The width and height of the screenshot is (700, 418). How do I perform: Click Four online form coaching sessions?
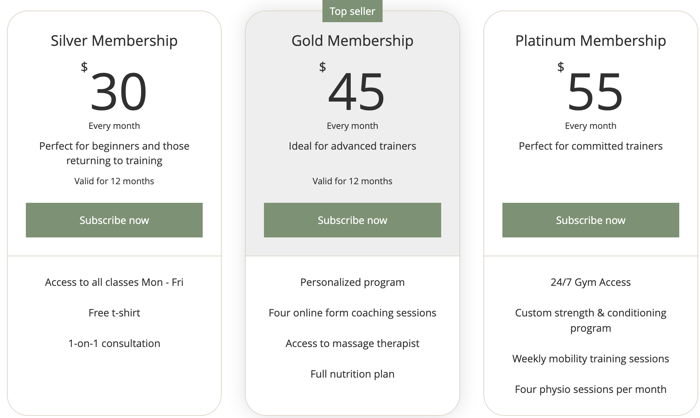click(352, 313)
